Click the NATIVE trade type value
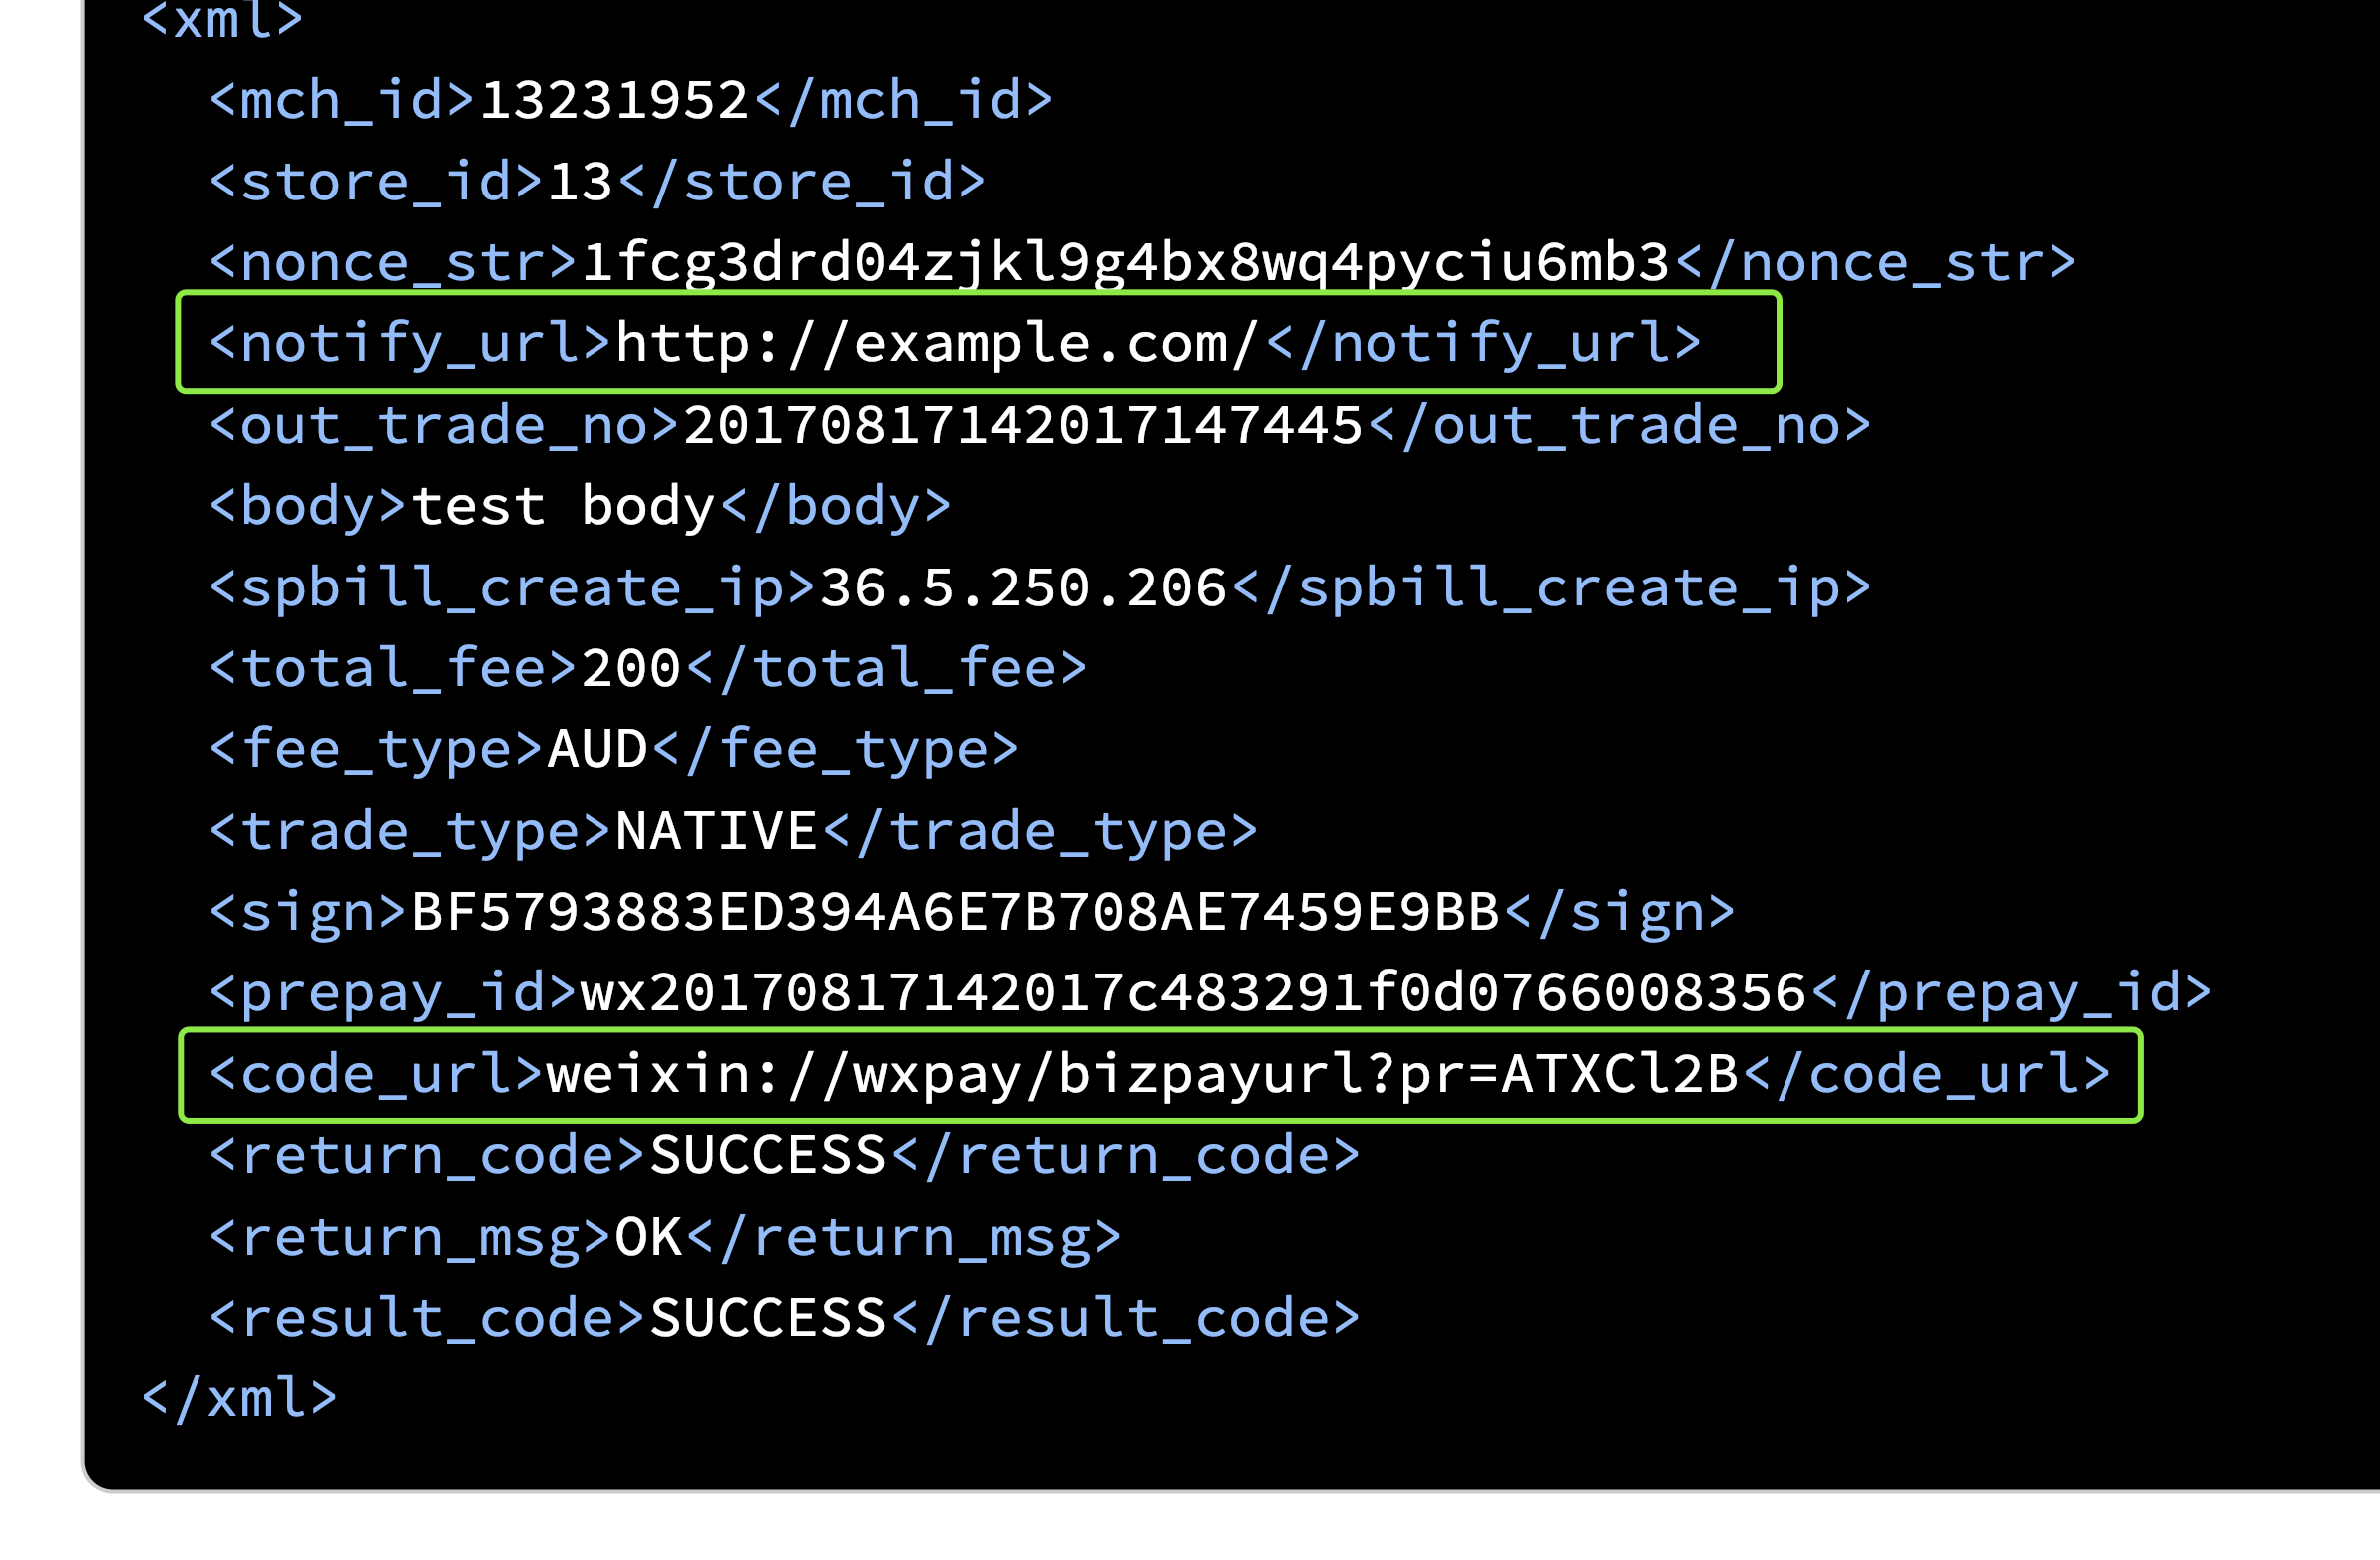The image size is (2380, 1560). click(x=716, y=831)
